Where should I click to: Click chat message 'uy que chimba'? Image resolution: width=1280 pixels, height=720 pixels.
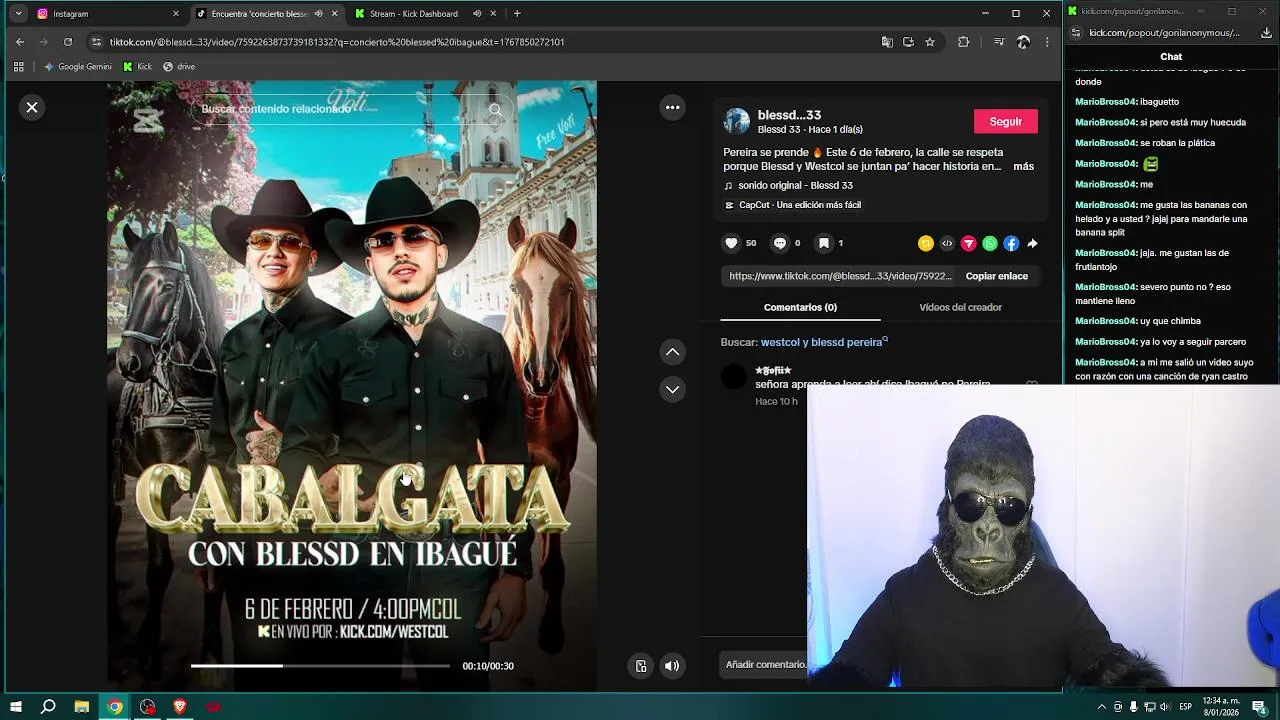pos(1170,321)
